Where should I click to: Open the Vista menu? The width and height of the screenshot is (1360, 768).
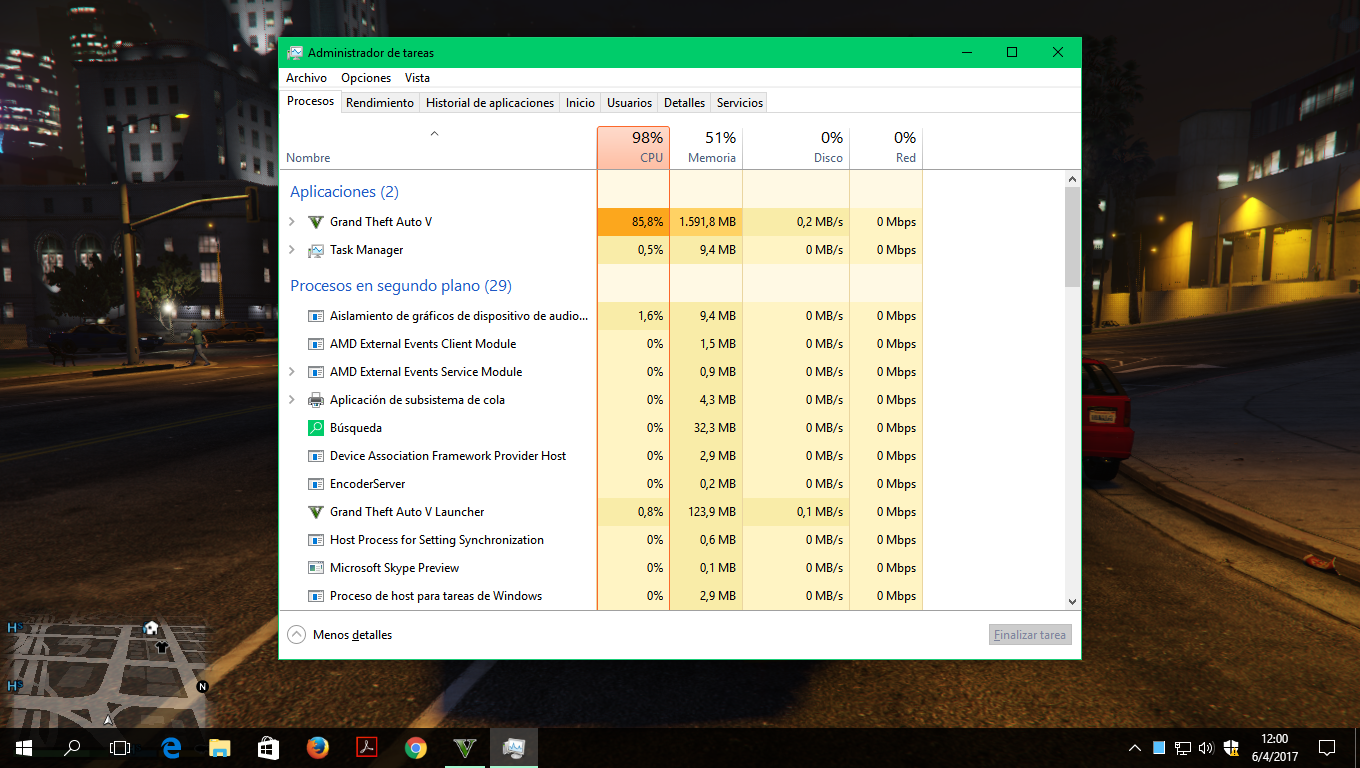tap(417, 78)
